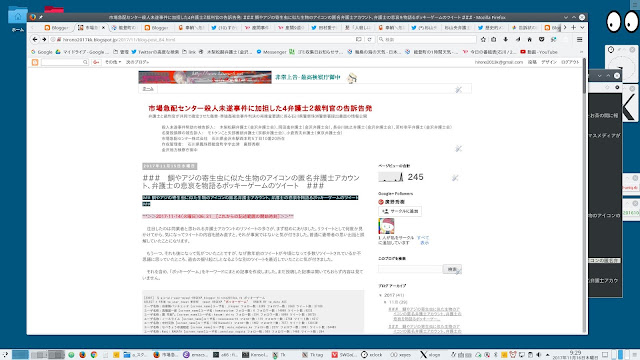Click the デザイン link in navbar
Viewport: 640px width, 360px height.
[x=549, y=62]
